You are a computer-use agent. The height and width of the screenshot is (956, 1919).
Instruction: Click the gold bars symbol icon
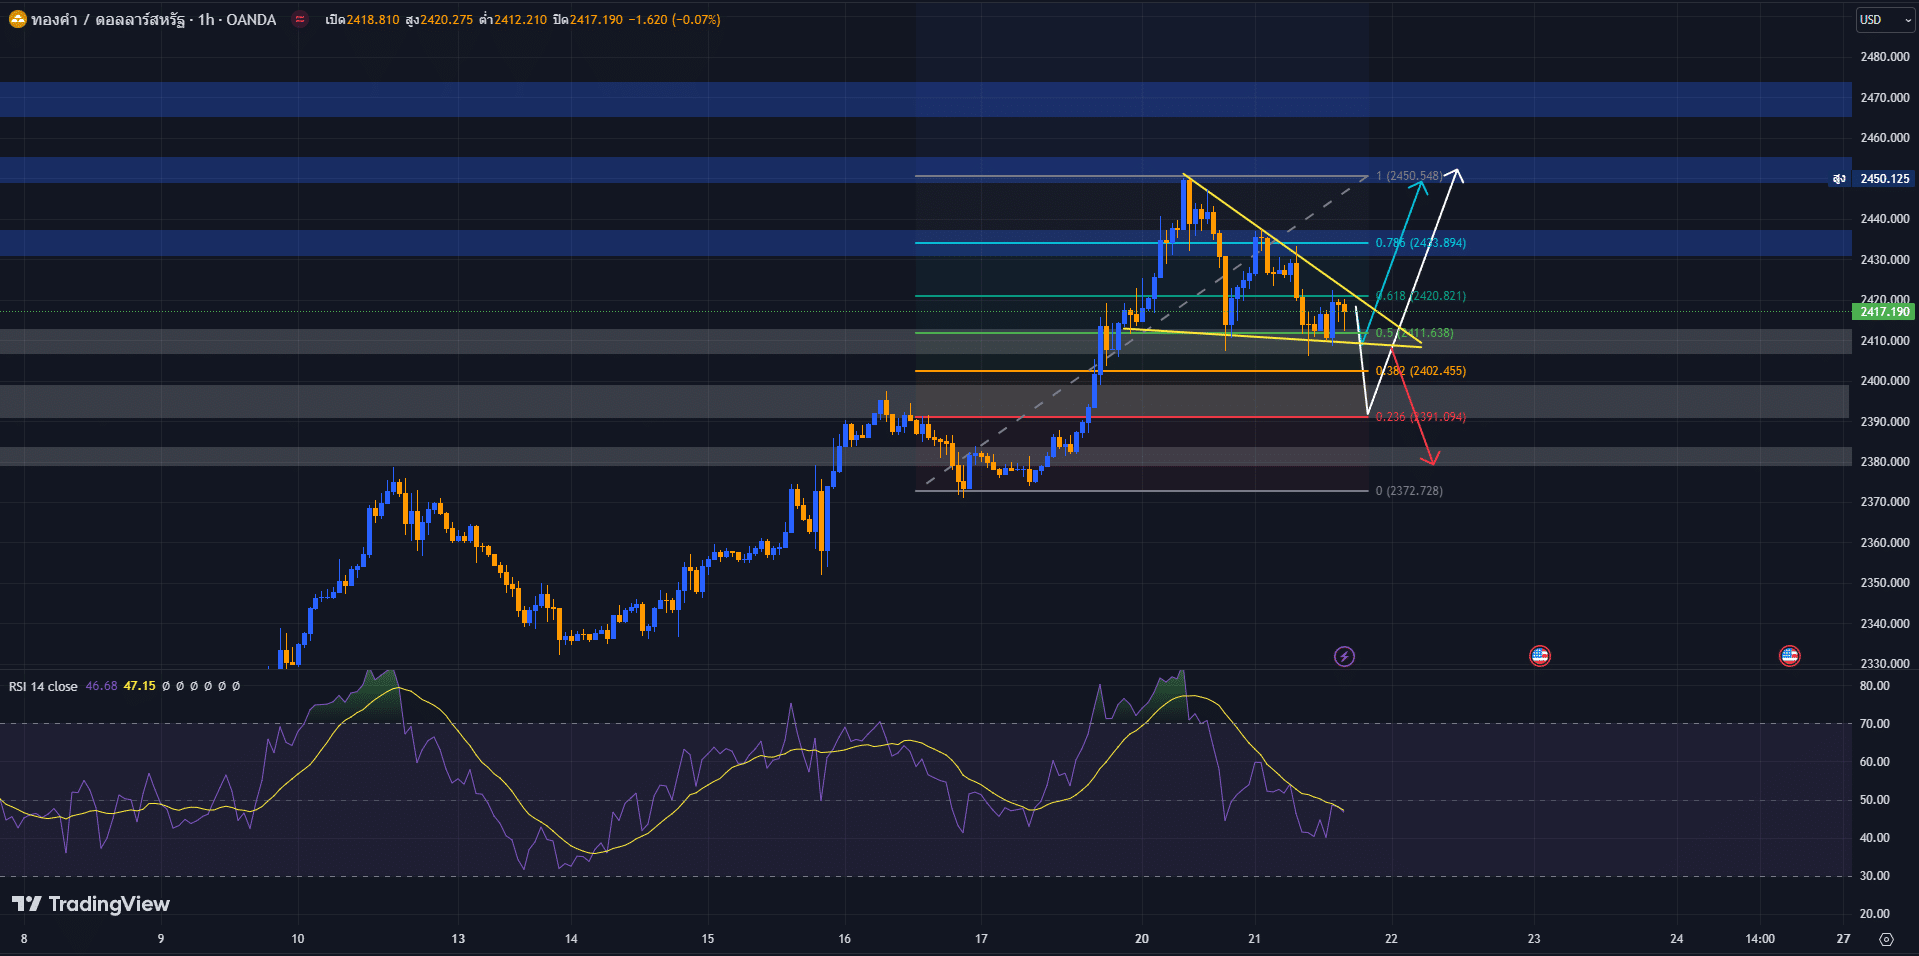click(x=17, y=19)
